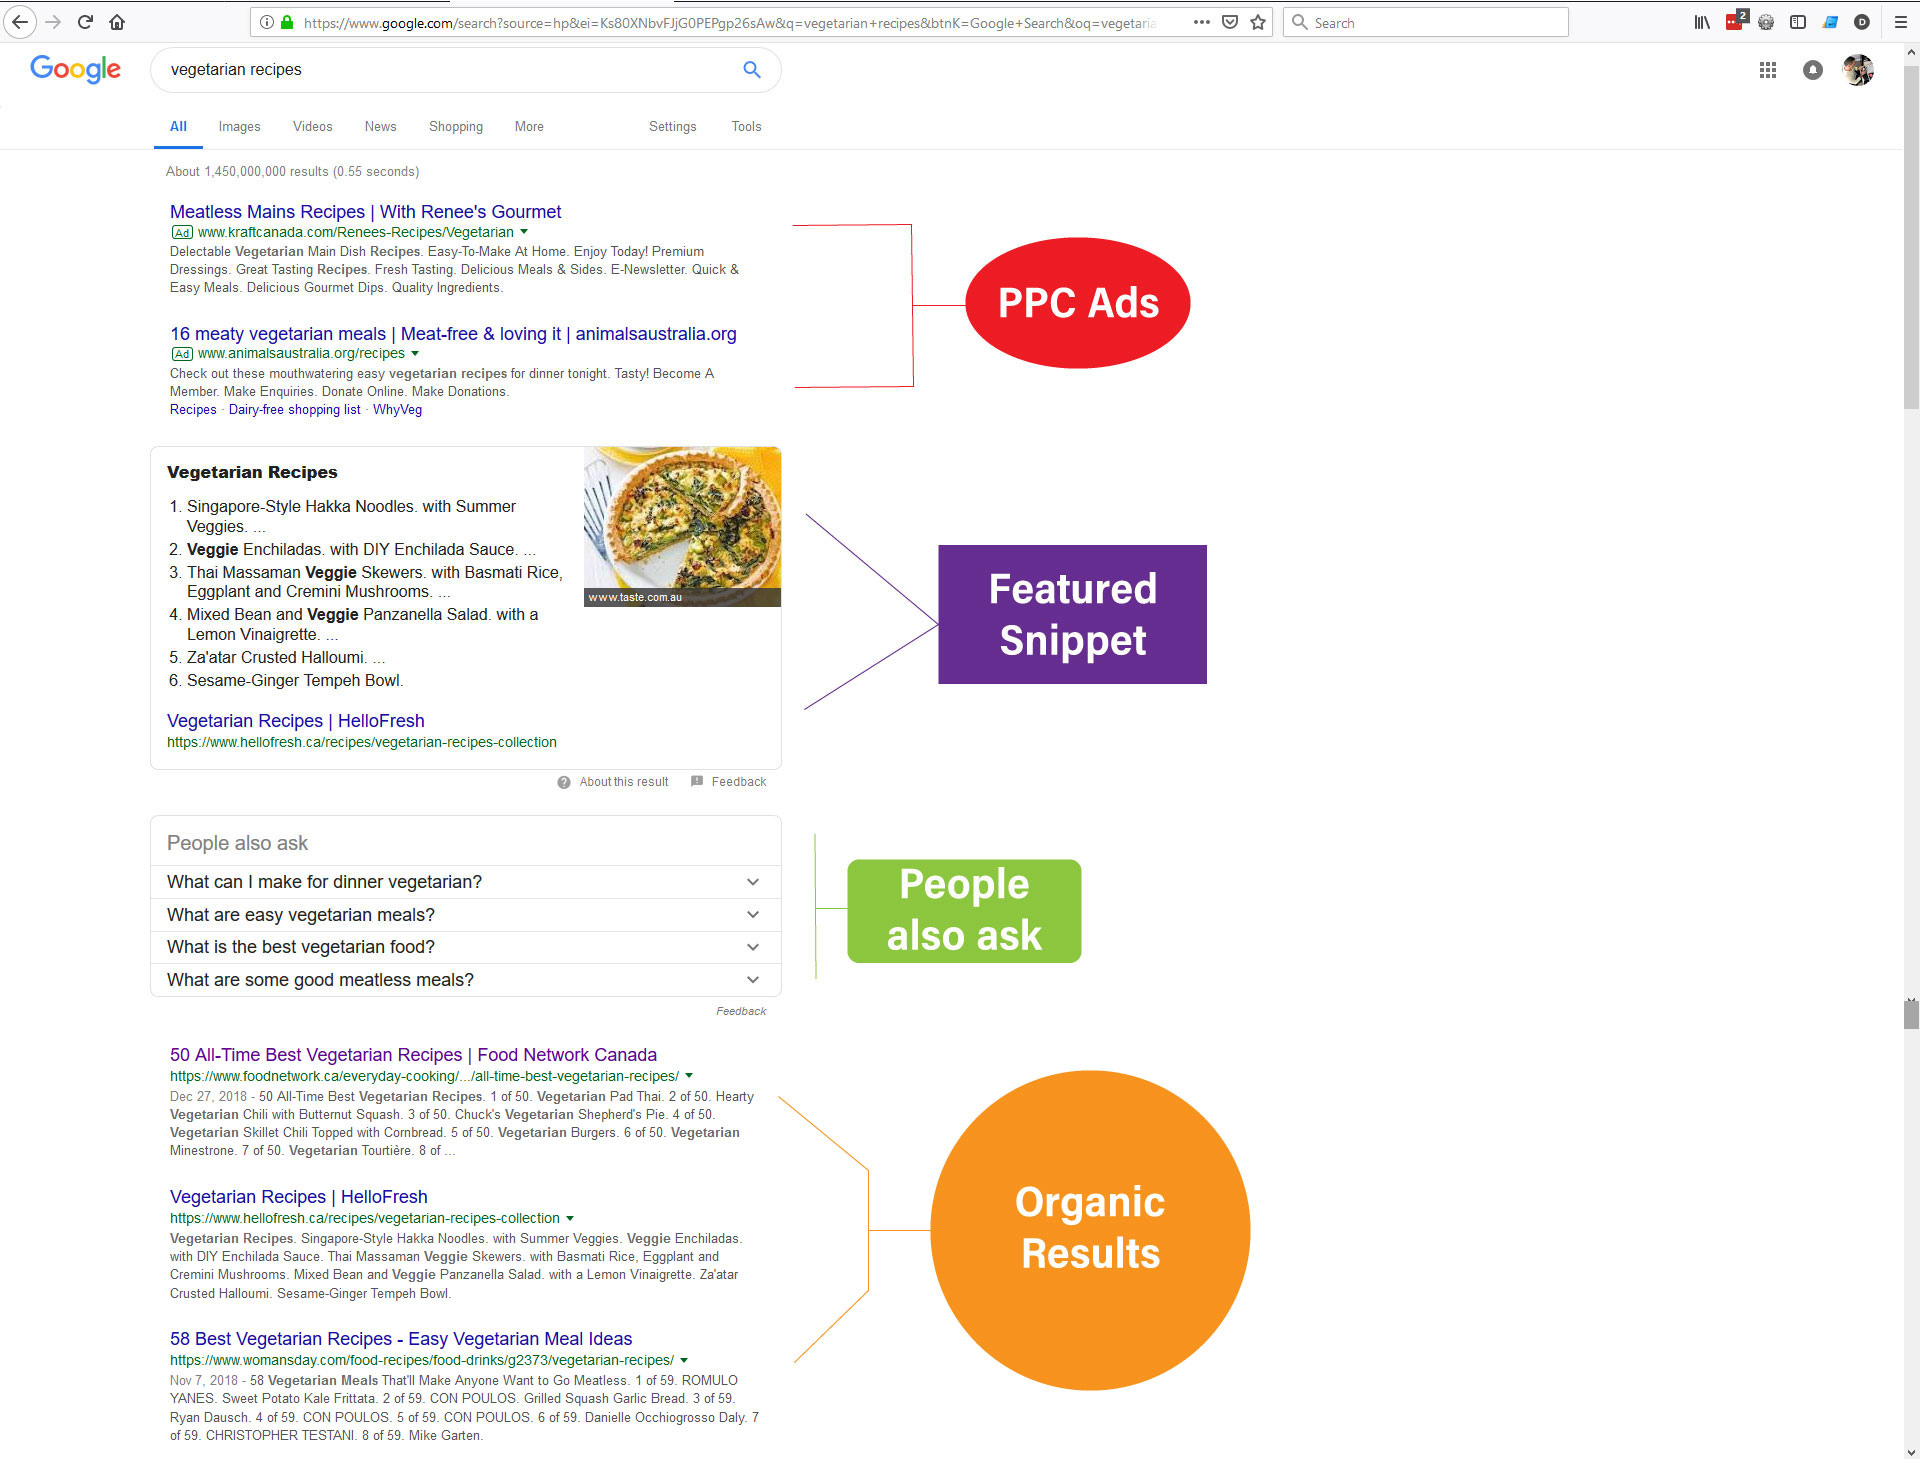Click the Ad badge for kraftcanada result

pyautogui.click(x=182, y=232)
